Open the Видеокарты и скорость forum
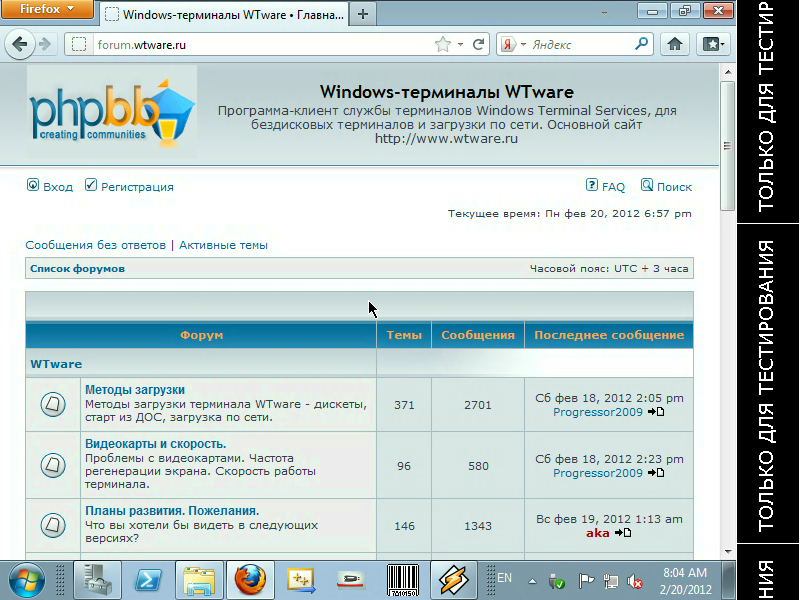The height and width of the screenshot is (600, 800). tap(155, 443)
